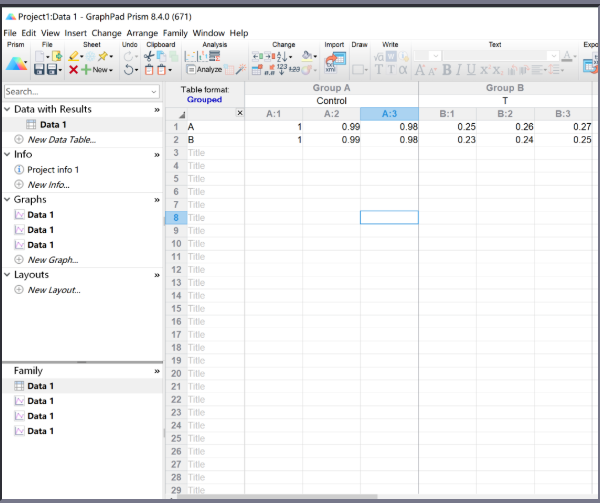Click the Prism logo icon in toolbar
Viewport: 600px width, 503px height.
16,63
